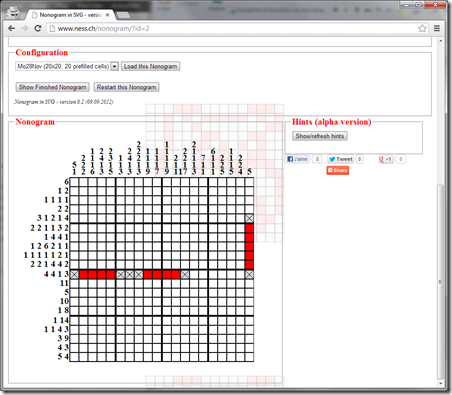Bookmark page with the star icon
452x395 pixels.
coord(422,28)
